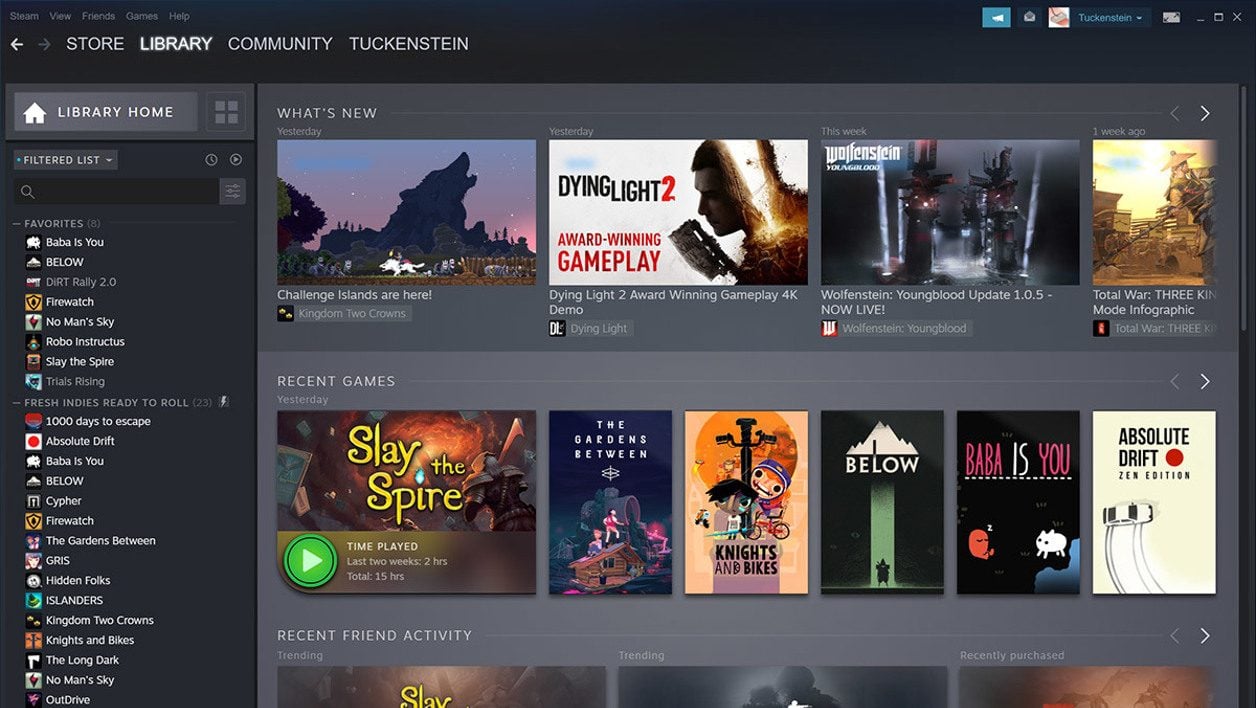Open Challenge Islands are here article
Viewport: 1256px width, 708px height.
pos(355,295)
